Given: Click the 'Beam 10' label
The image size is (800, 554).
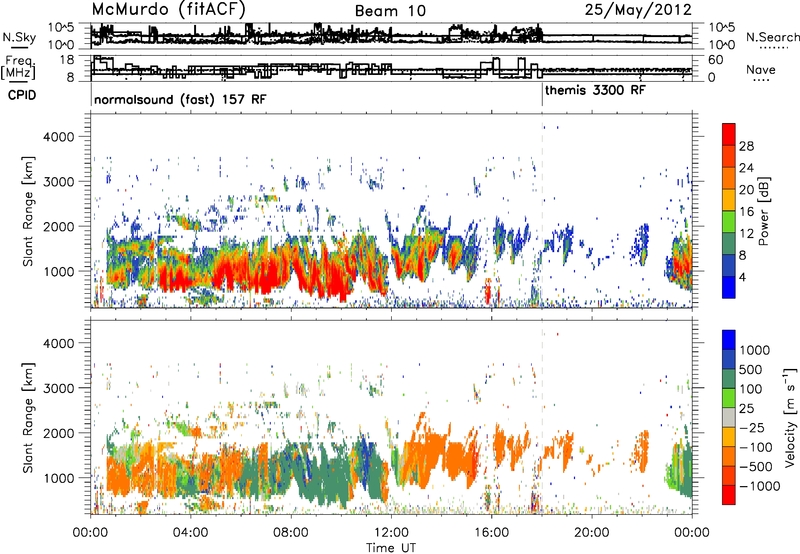Looking at the screenshot, I should pos(390,11).
